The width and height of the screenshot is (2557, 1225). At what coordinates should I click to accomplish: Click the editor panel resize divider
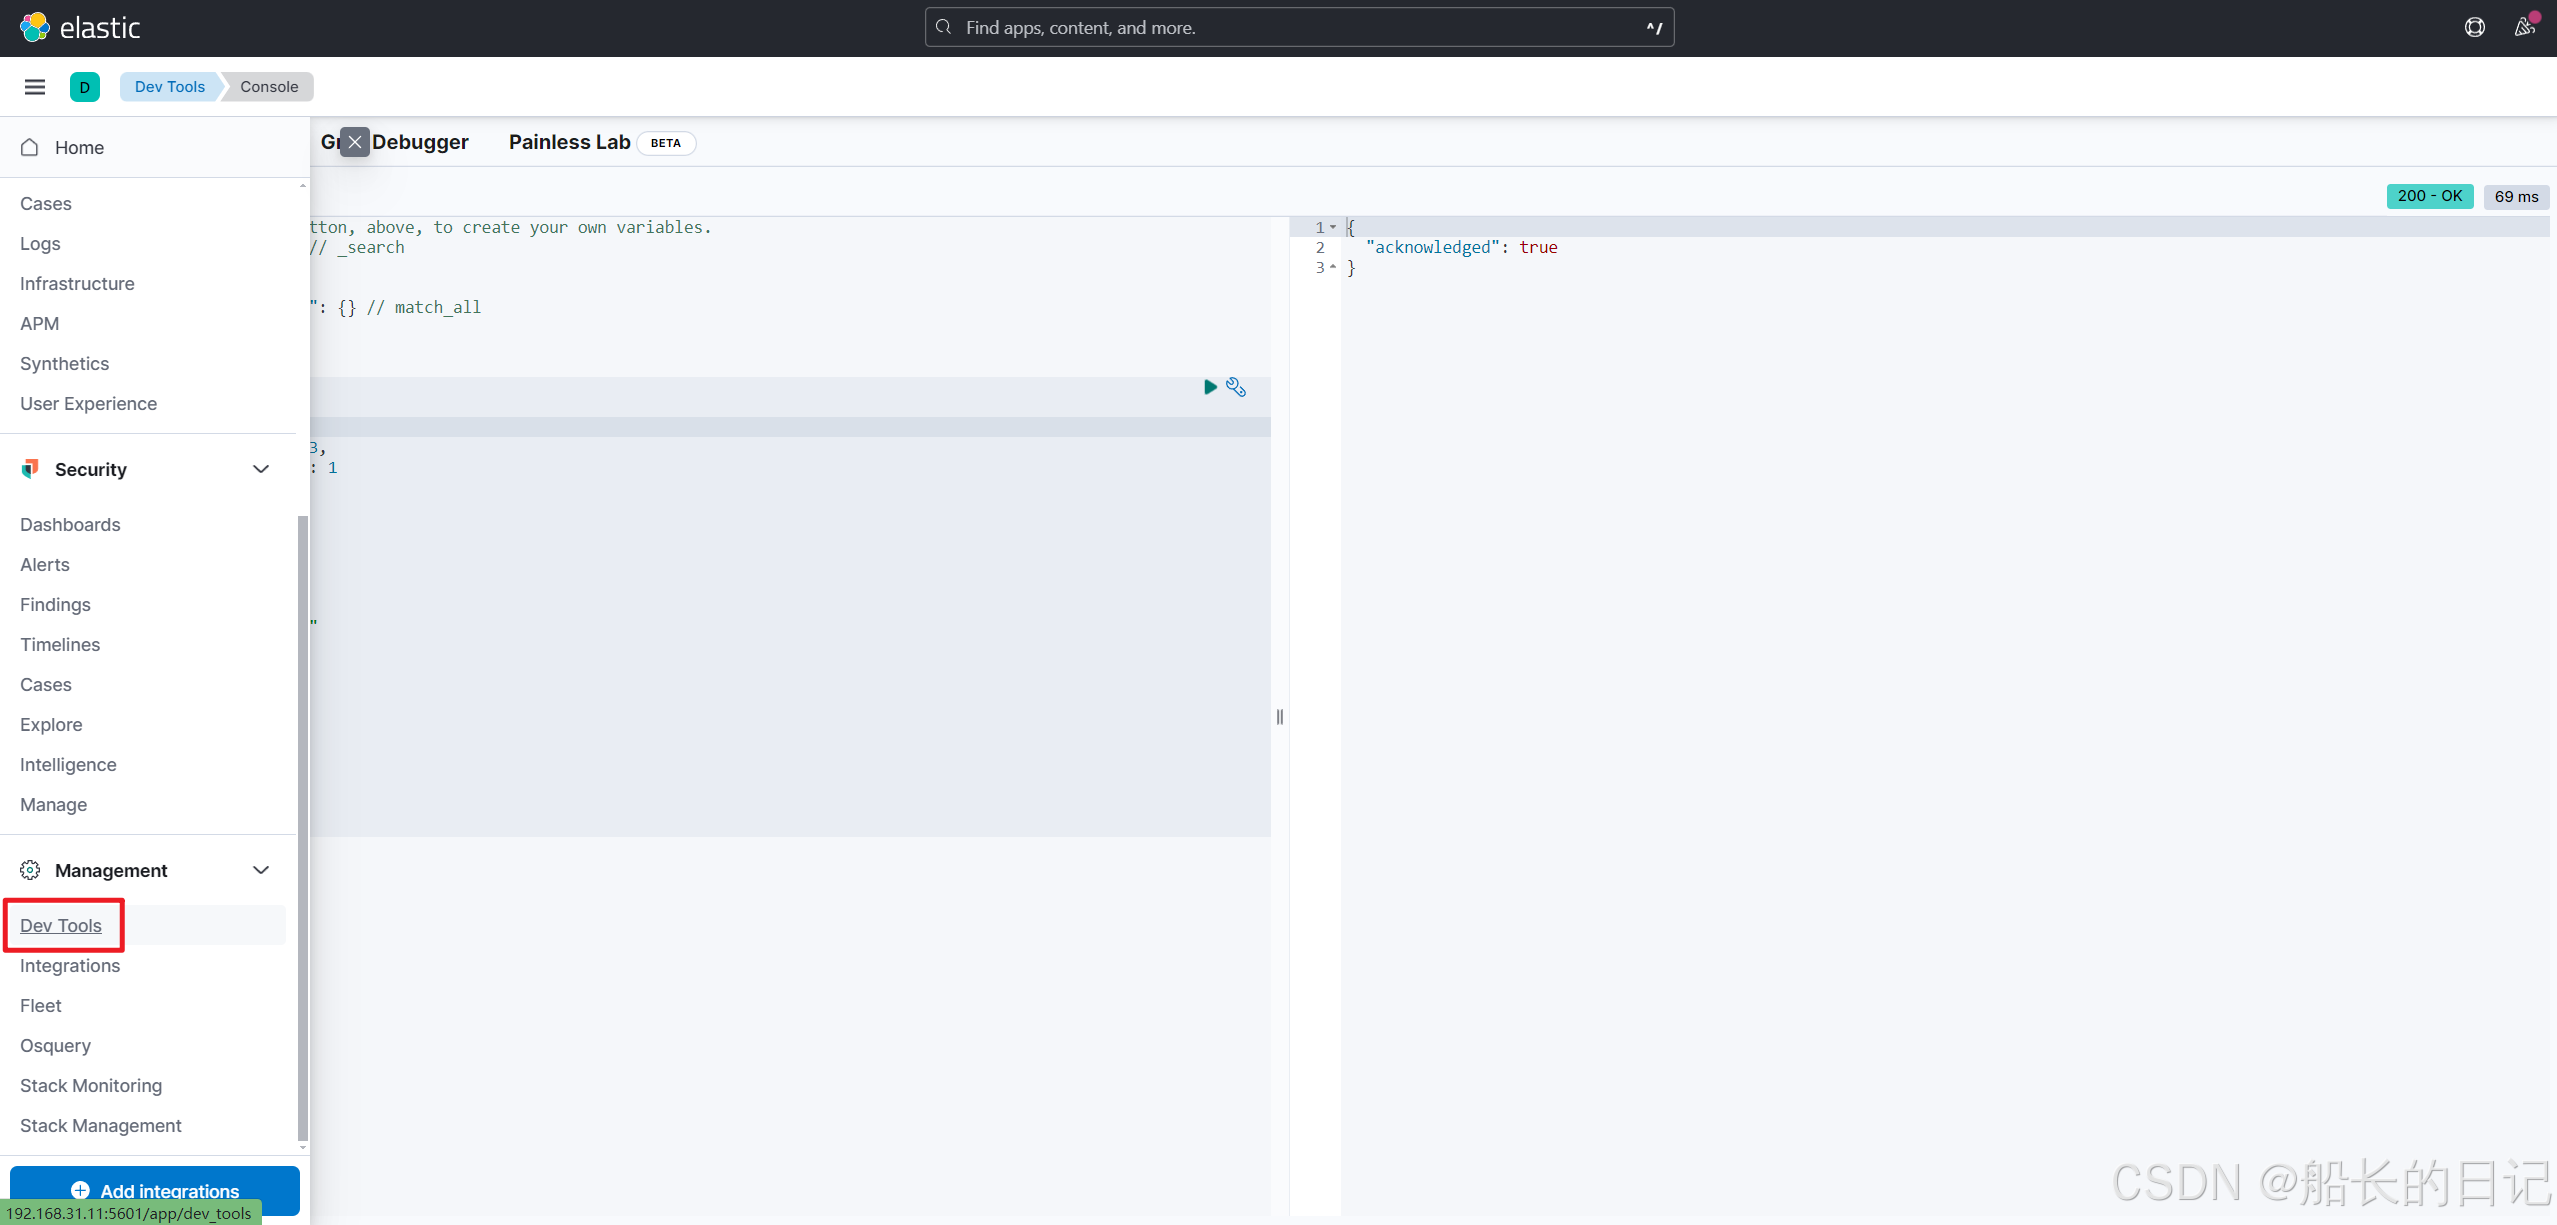click(x=1280, y=717)
